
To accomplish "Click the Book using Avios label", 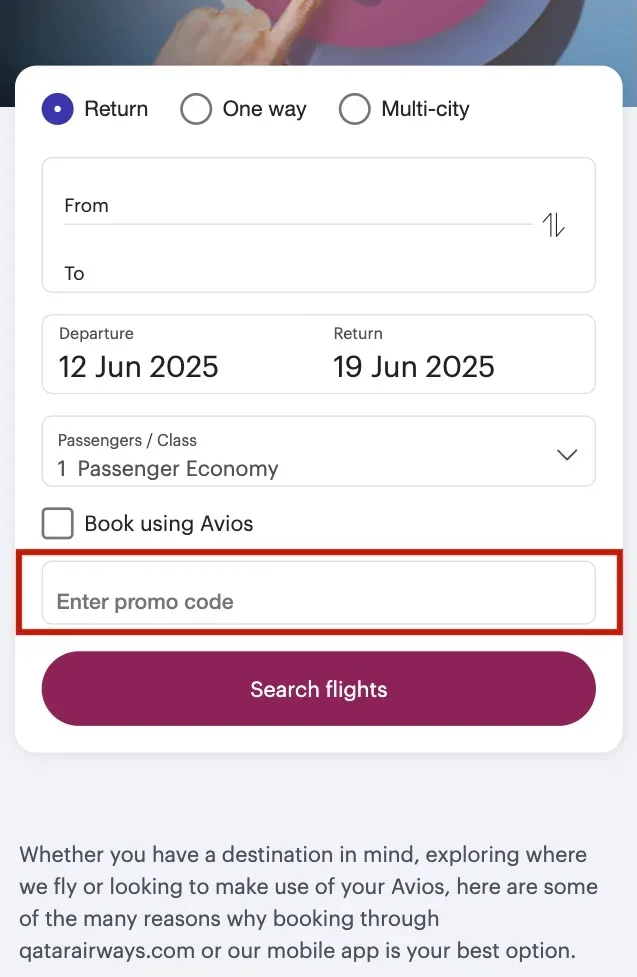I will [170, 522].
